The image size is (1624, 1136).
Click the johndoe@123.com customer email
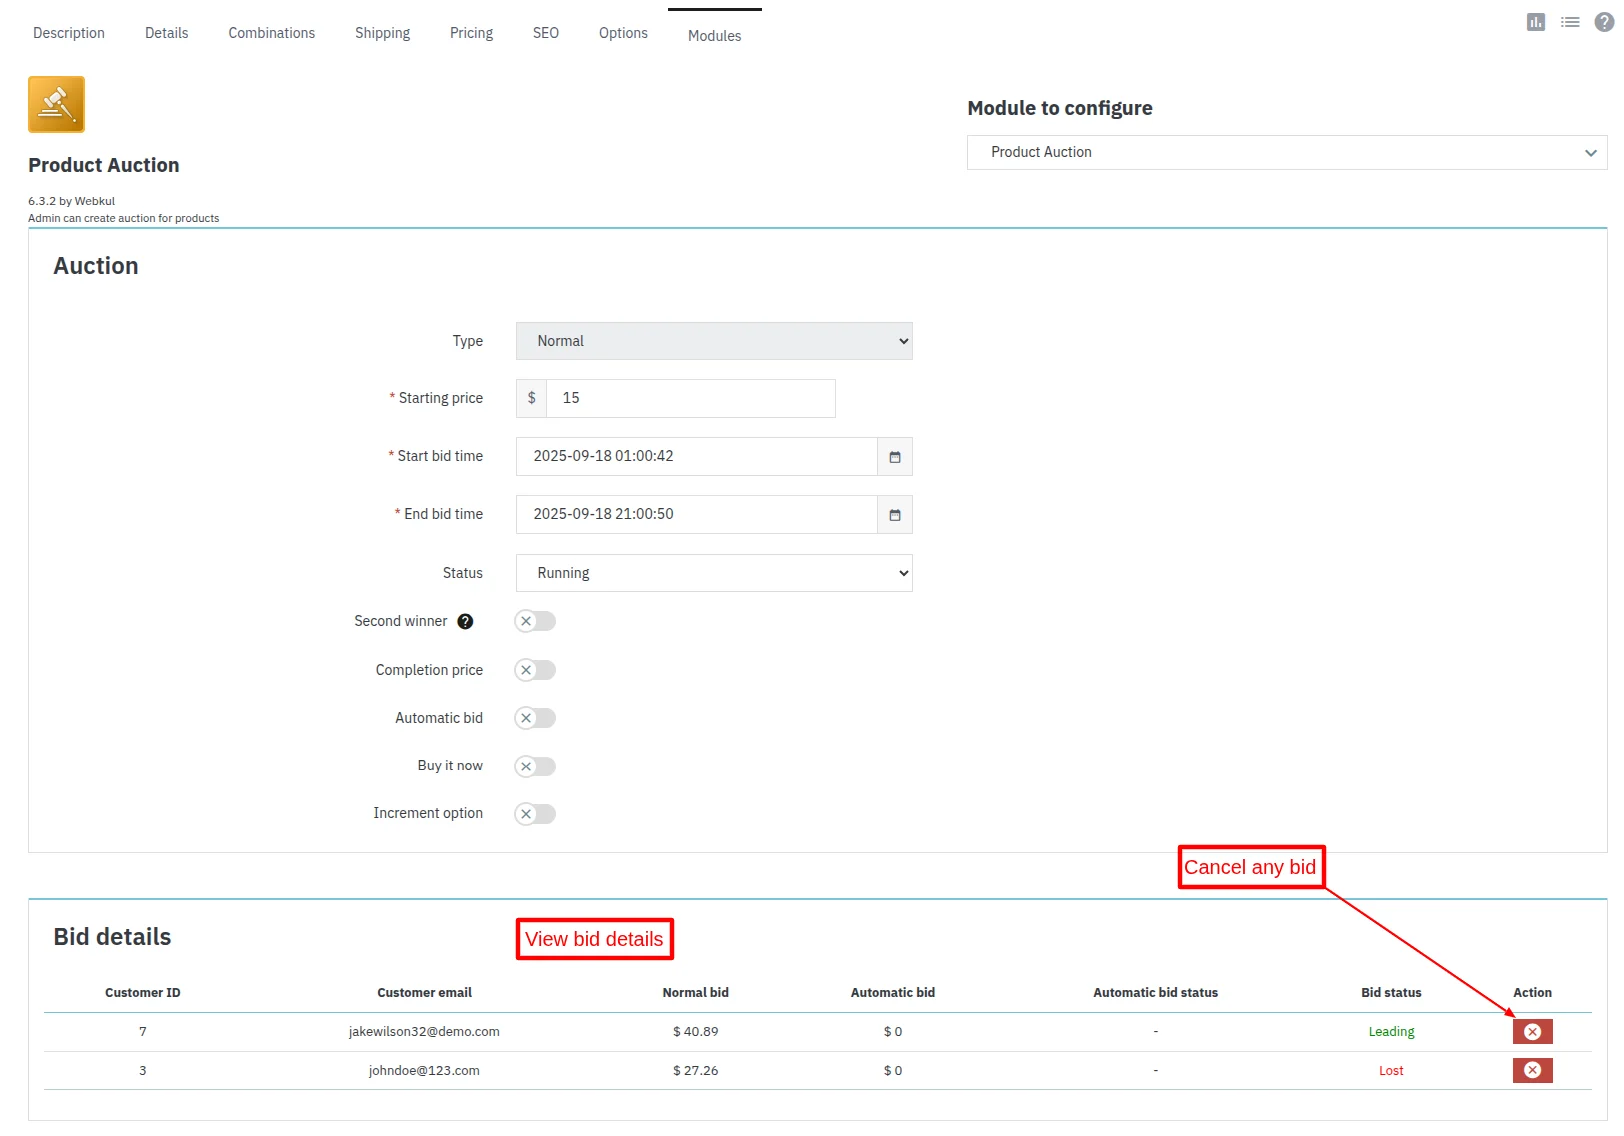click(x=424, y=1070)
